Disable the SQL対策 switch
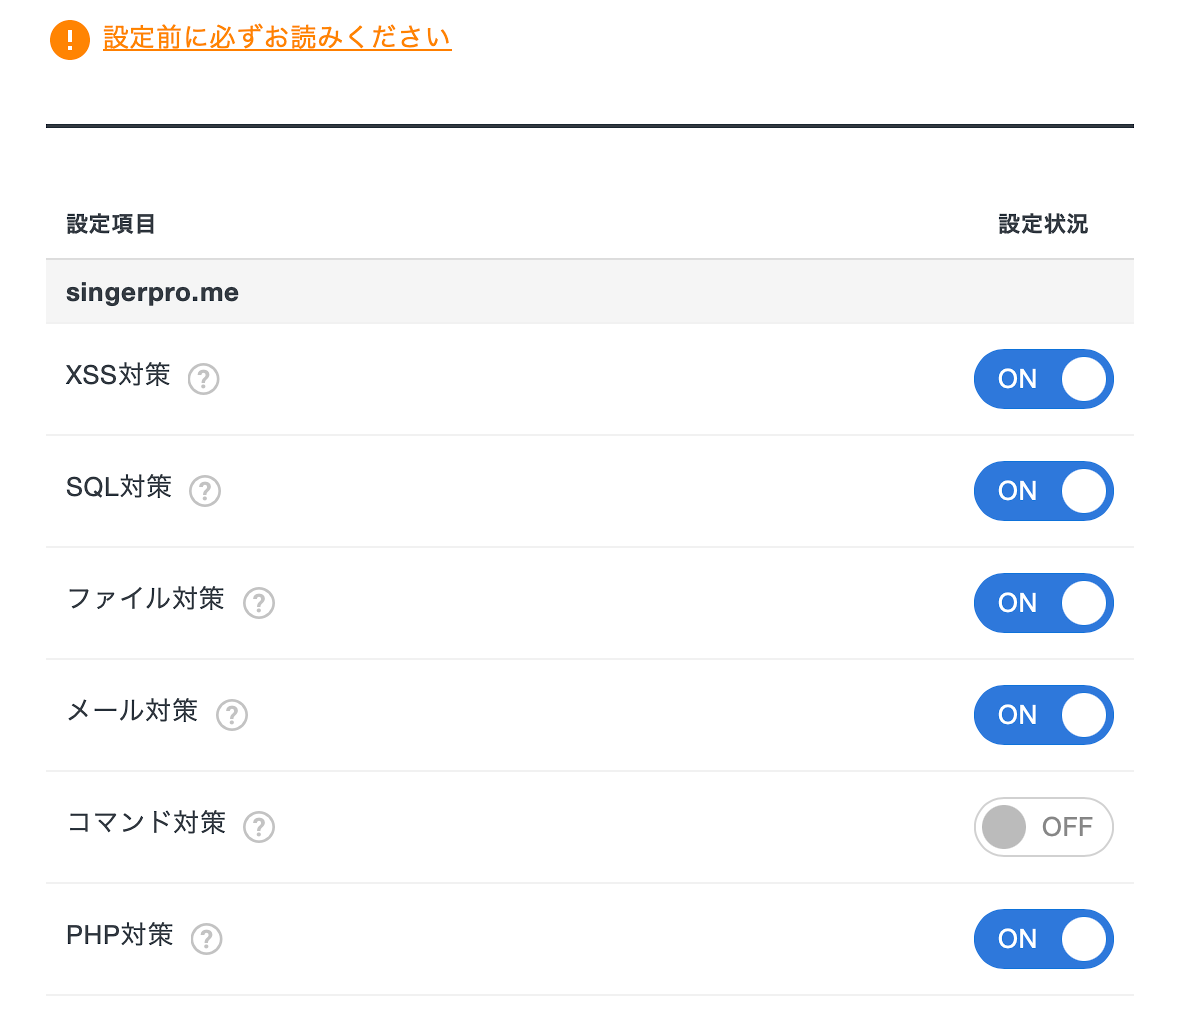Screen dimensions: 1192x1020 (1043, 491)
